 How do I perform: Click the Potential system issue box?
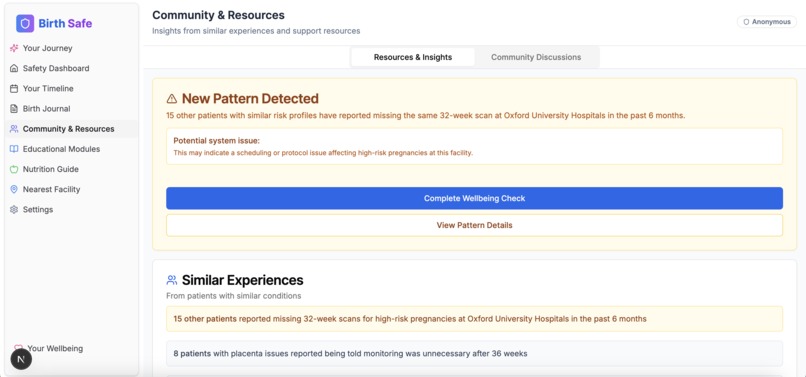click(x=474, y=147)
